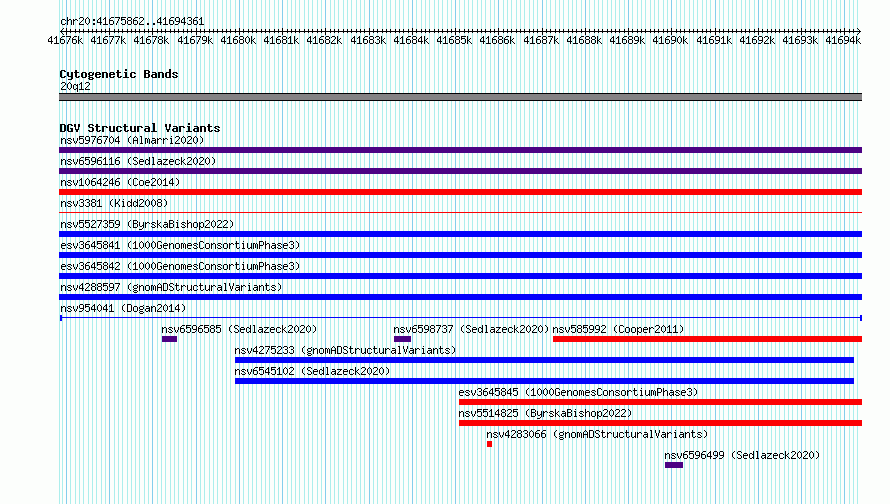This screenshot has height=504, width=890.
Task: Open nsv4283066 (gnomADStructuralVariants) label
Action: [x=597, y=434]
